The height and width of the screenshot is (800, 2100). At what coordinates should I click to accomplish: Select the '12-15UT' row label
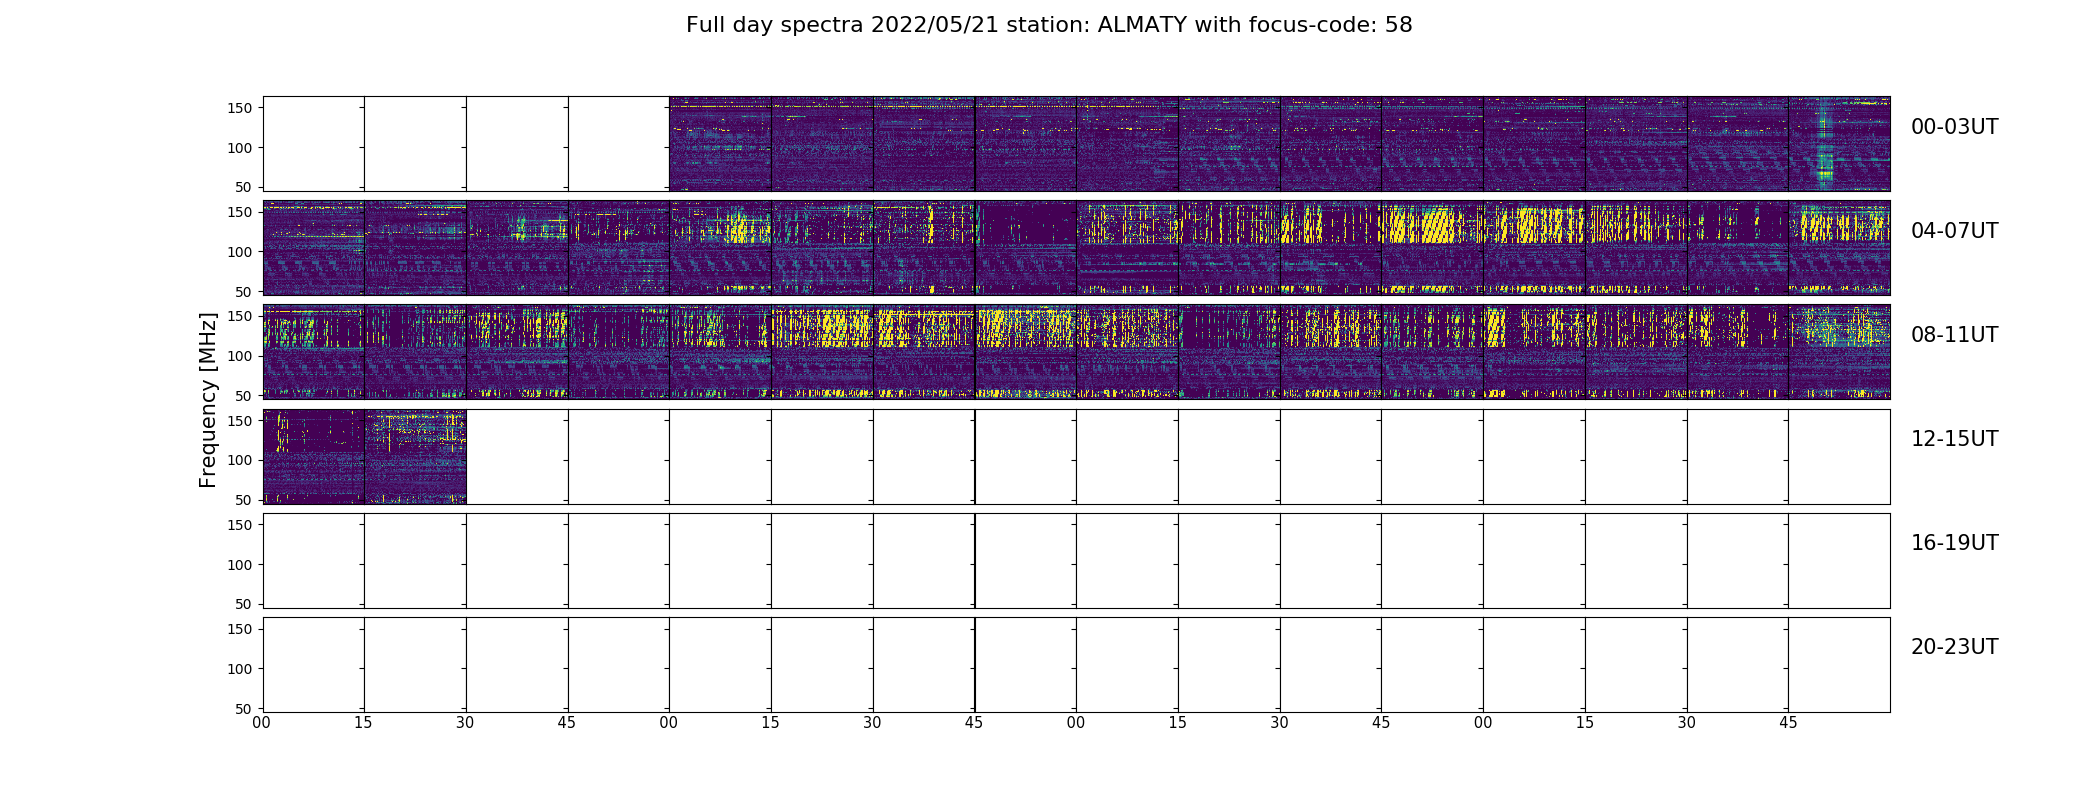point(1954,439)
